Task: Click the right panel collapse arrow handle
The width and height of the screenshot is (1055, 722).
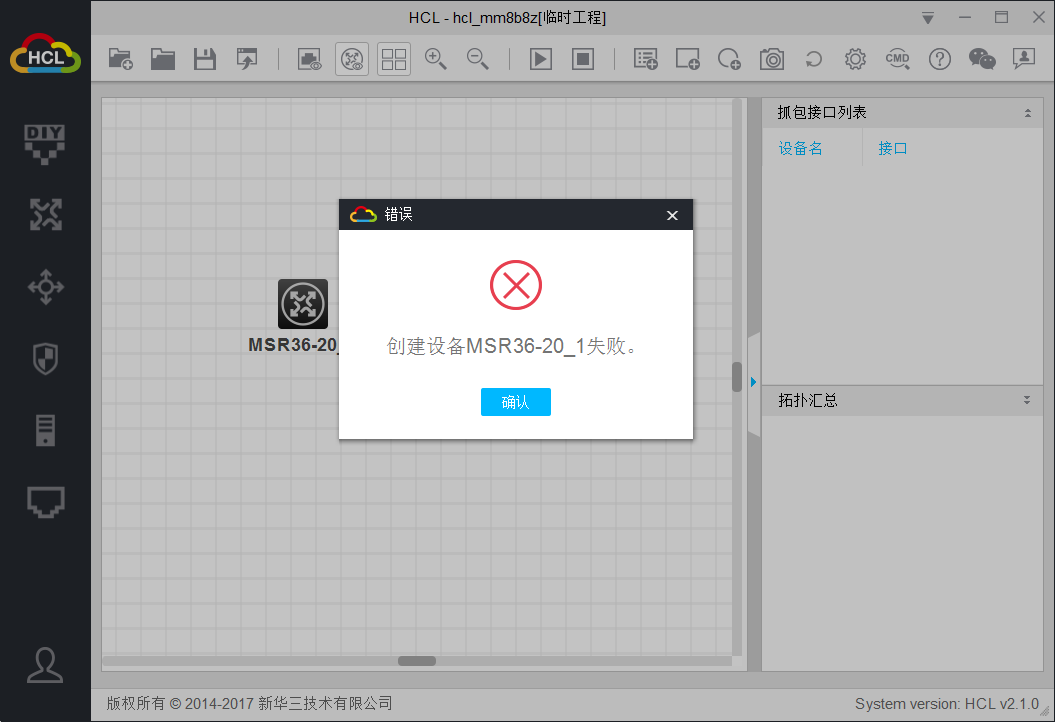Action: coord(753,382)
